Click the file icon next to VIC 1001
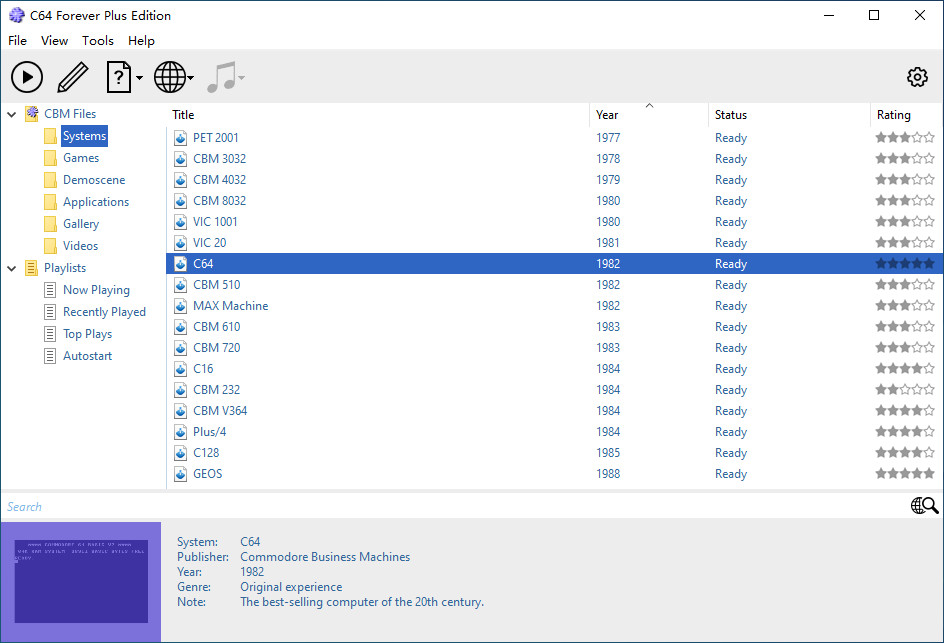Screen dimensions: 944x643 coord(180,222)
